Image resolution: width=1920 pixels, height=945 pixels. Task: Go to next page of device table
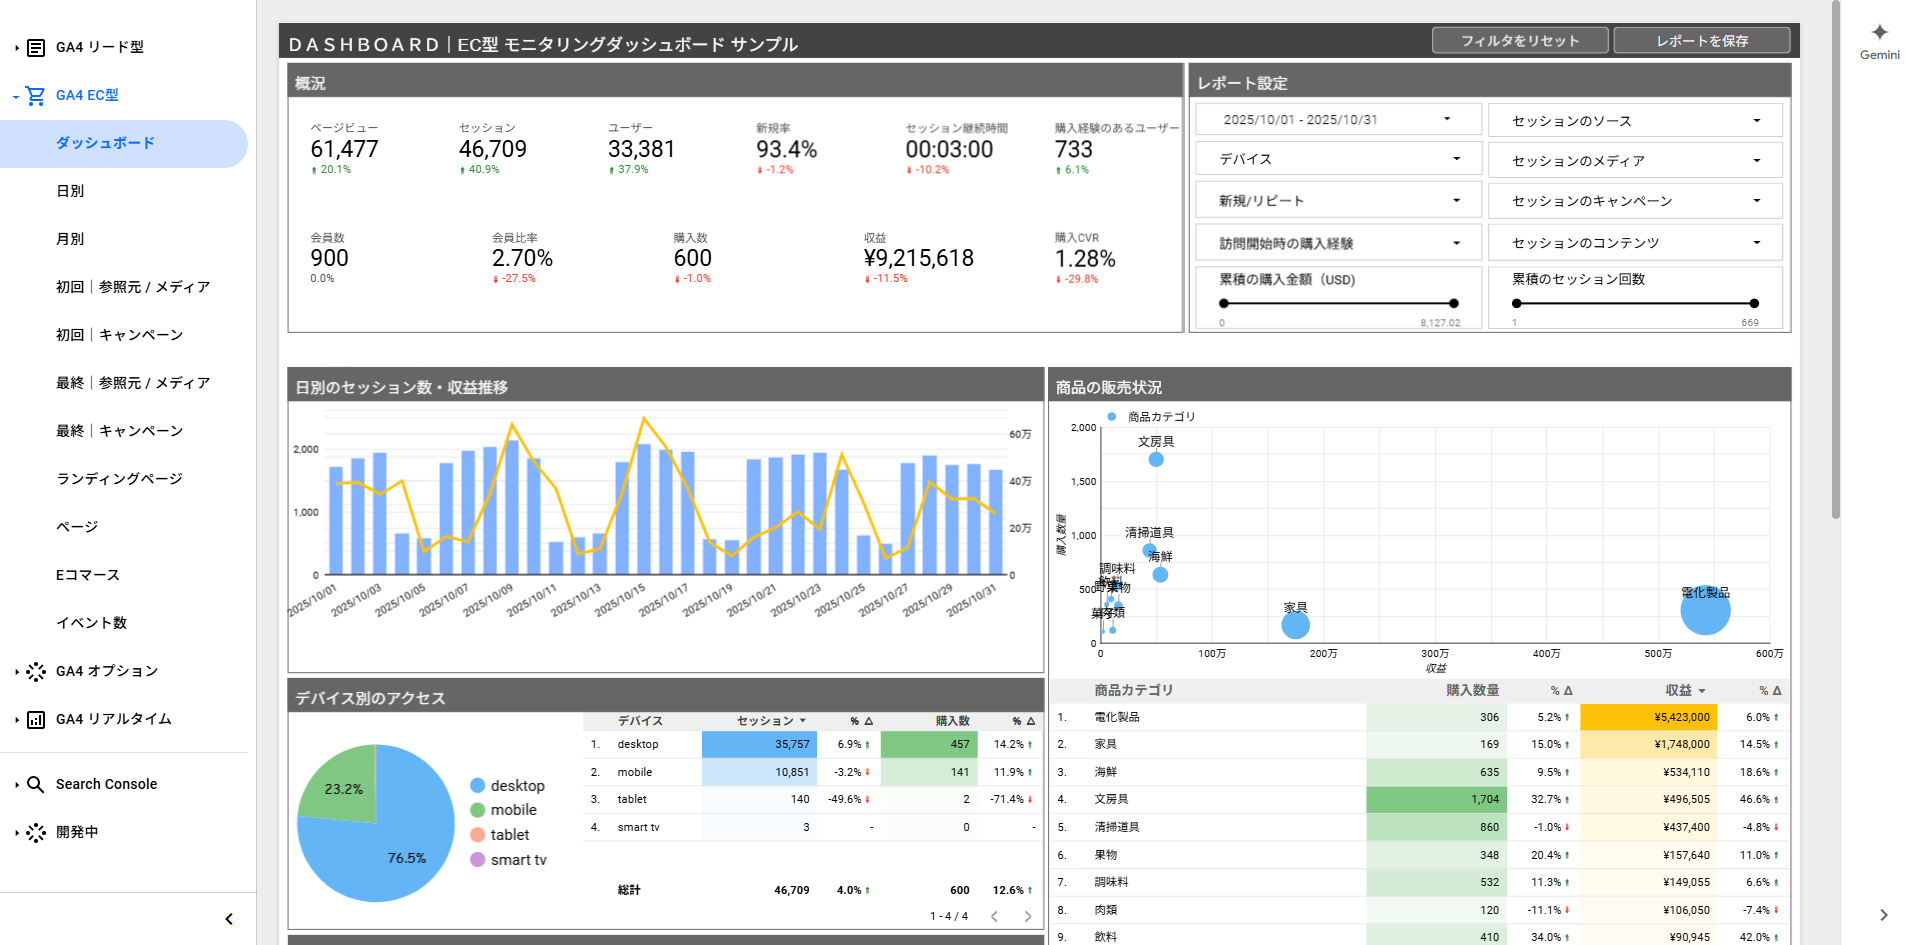1027,916
